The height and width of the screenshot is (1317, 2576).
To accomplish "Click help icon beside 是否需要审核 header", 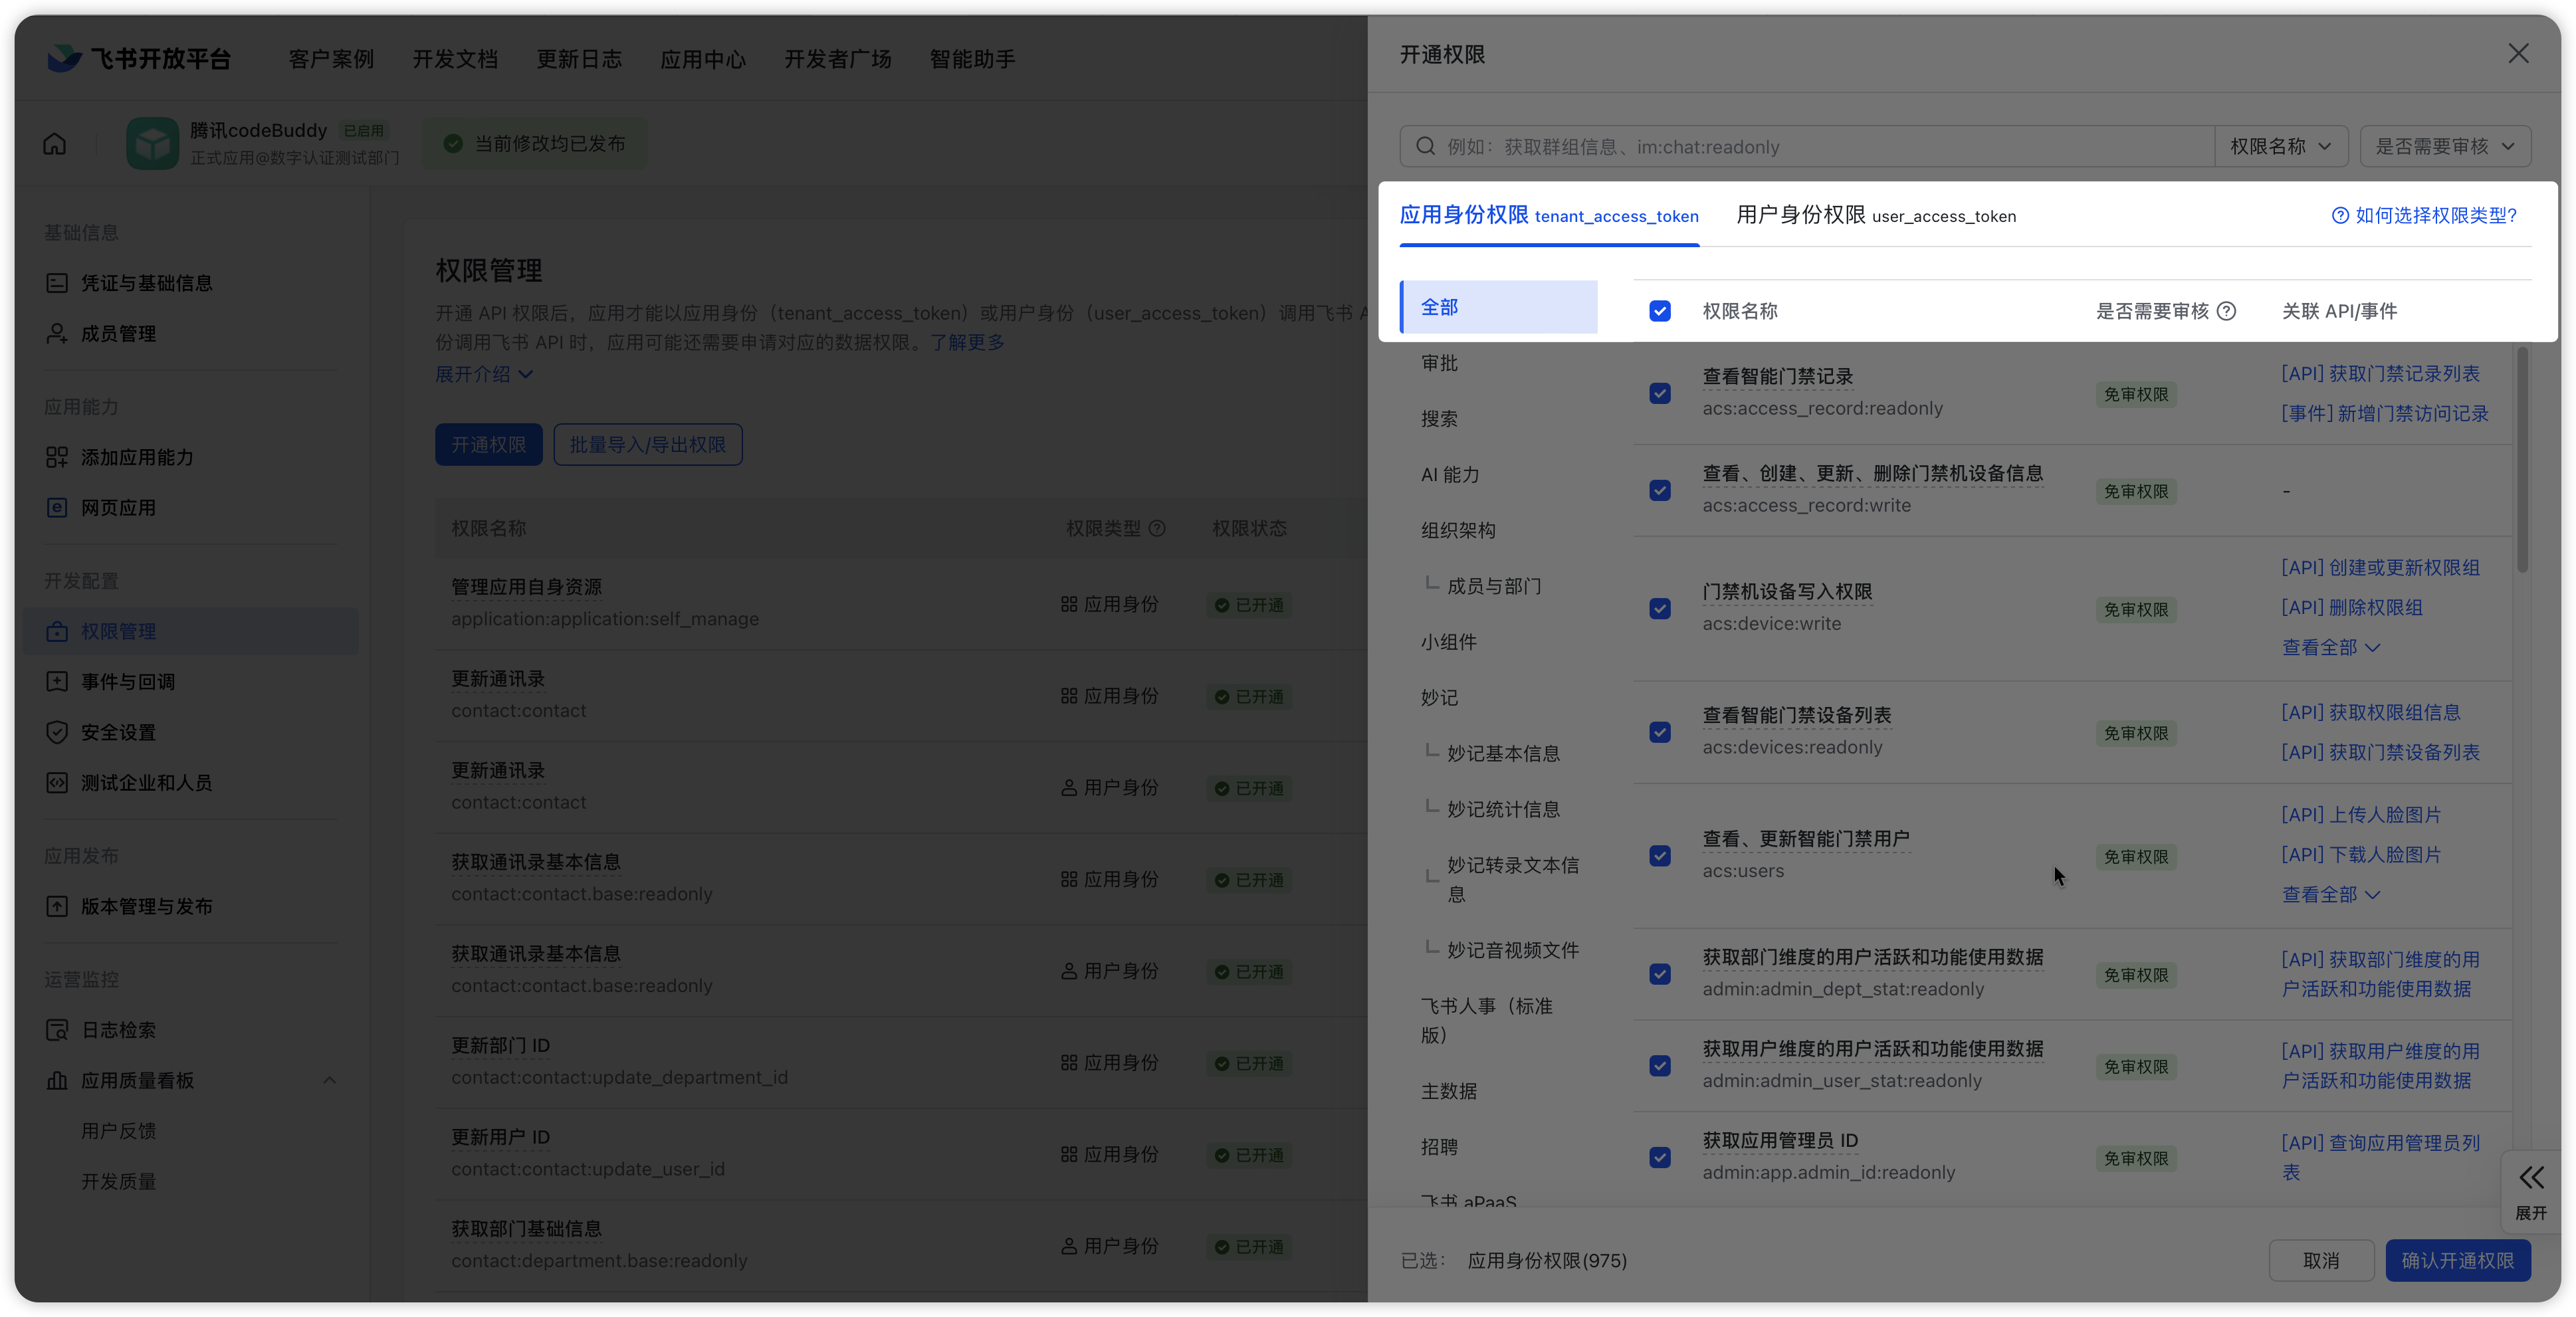I will 2226,311.
